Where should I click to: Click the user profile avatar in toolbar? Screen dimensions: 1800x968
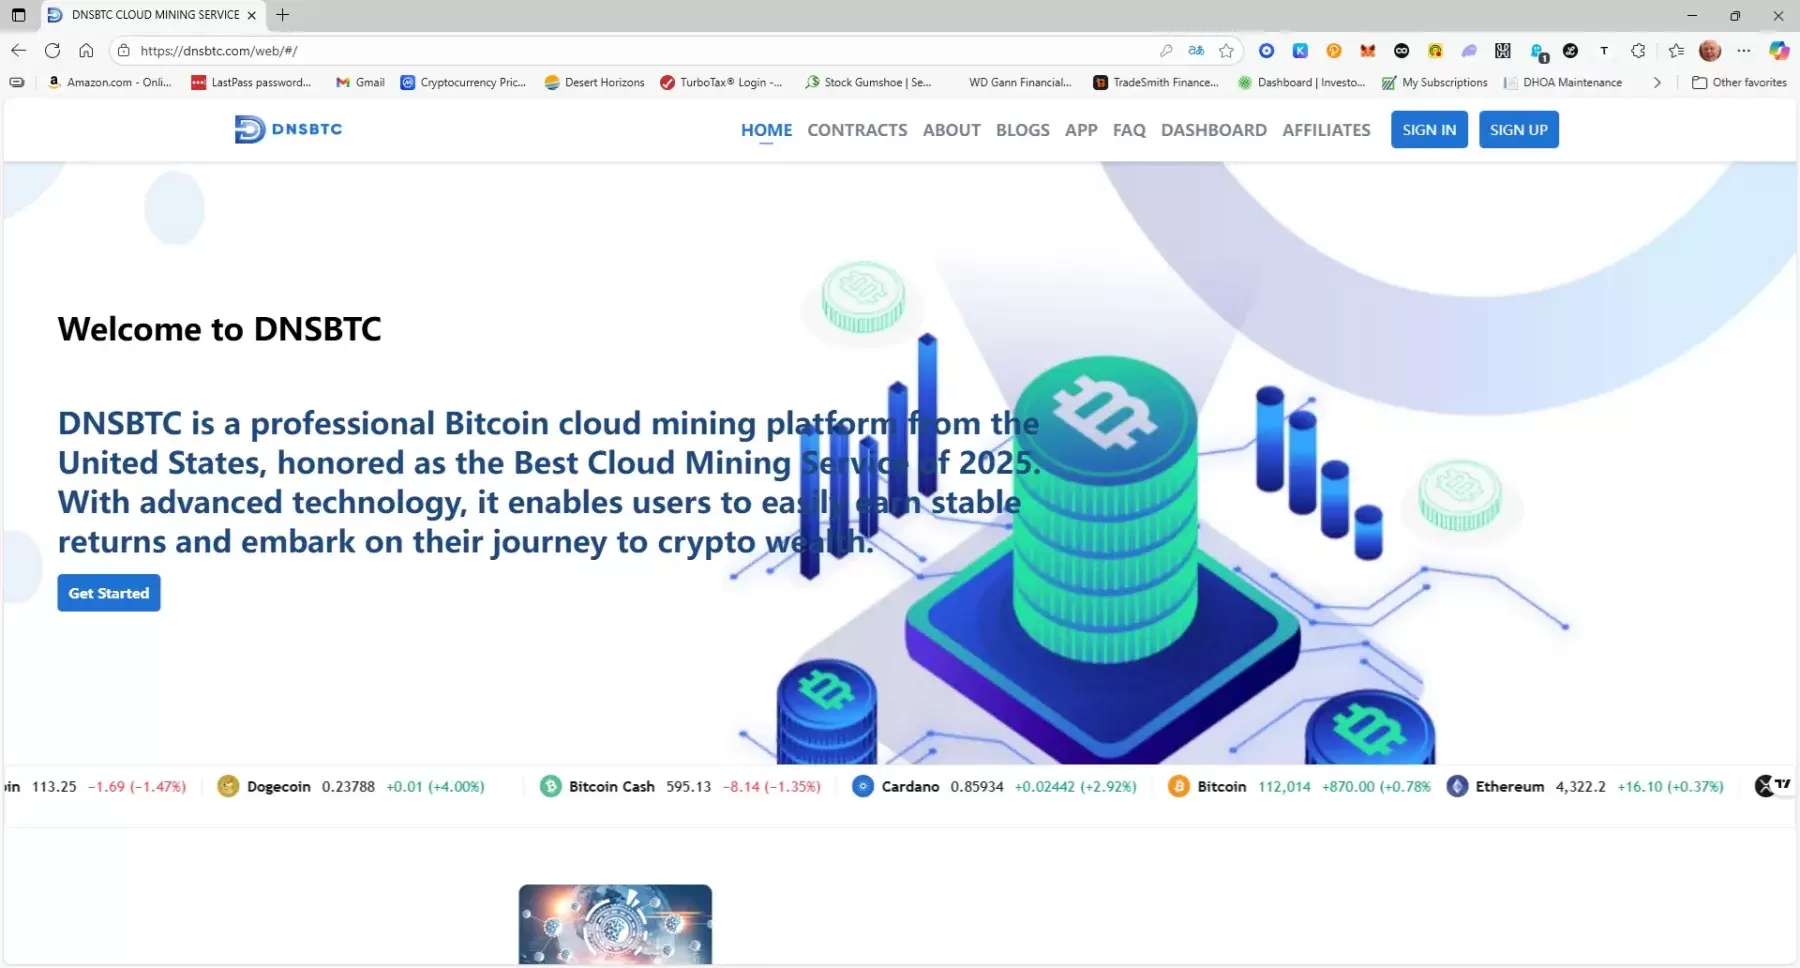pyautogui.click(x=1710, y=51)
